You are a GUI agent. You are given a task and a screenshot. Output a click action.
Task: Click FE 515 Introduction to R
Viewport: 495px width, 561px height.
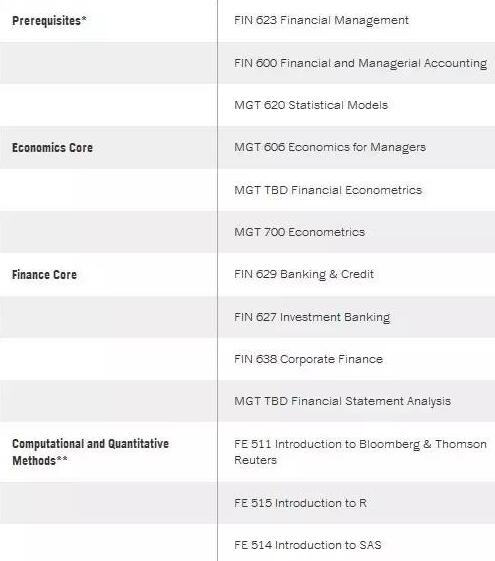[300, 503]
